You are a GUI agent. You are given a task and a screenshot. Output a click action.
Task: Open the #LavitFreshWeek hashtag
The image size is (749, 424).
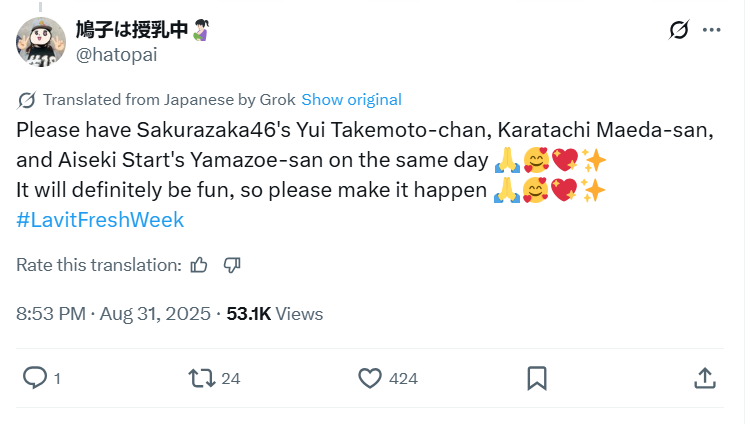click(x=100, y=219)
